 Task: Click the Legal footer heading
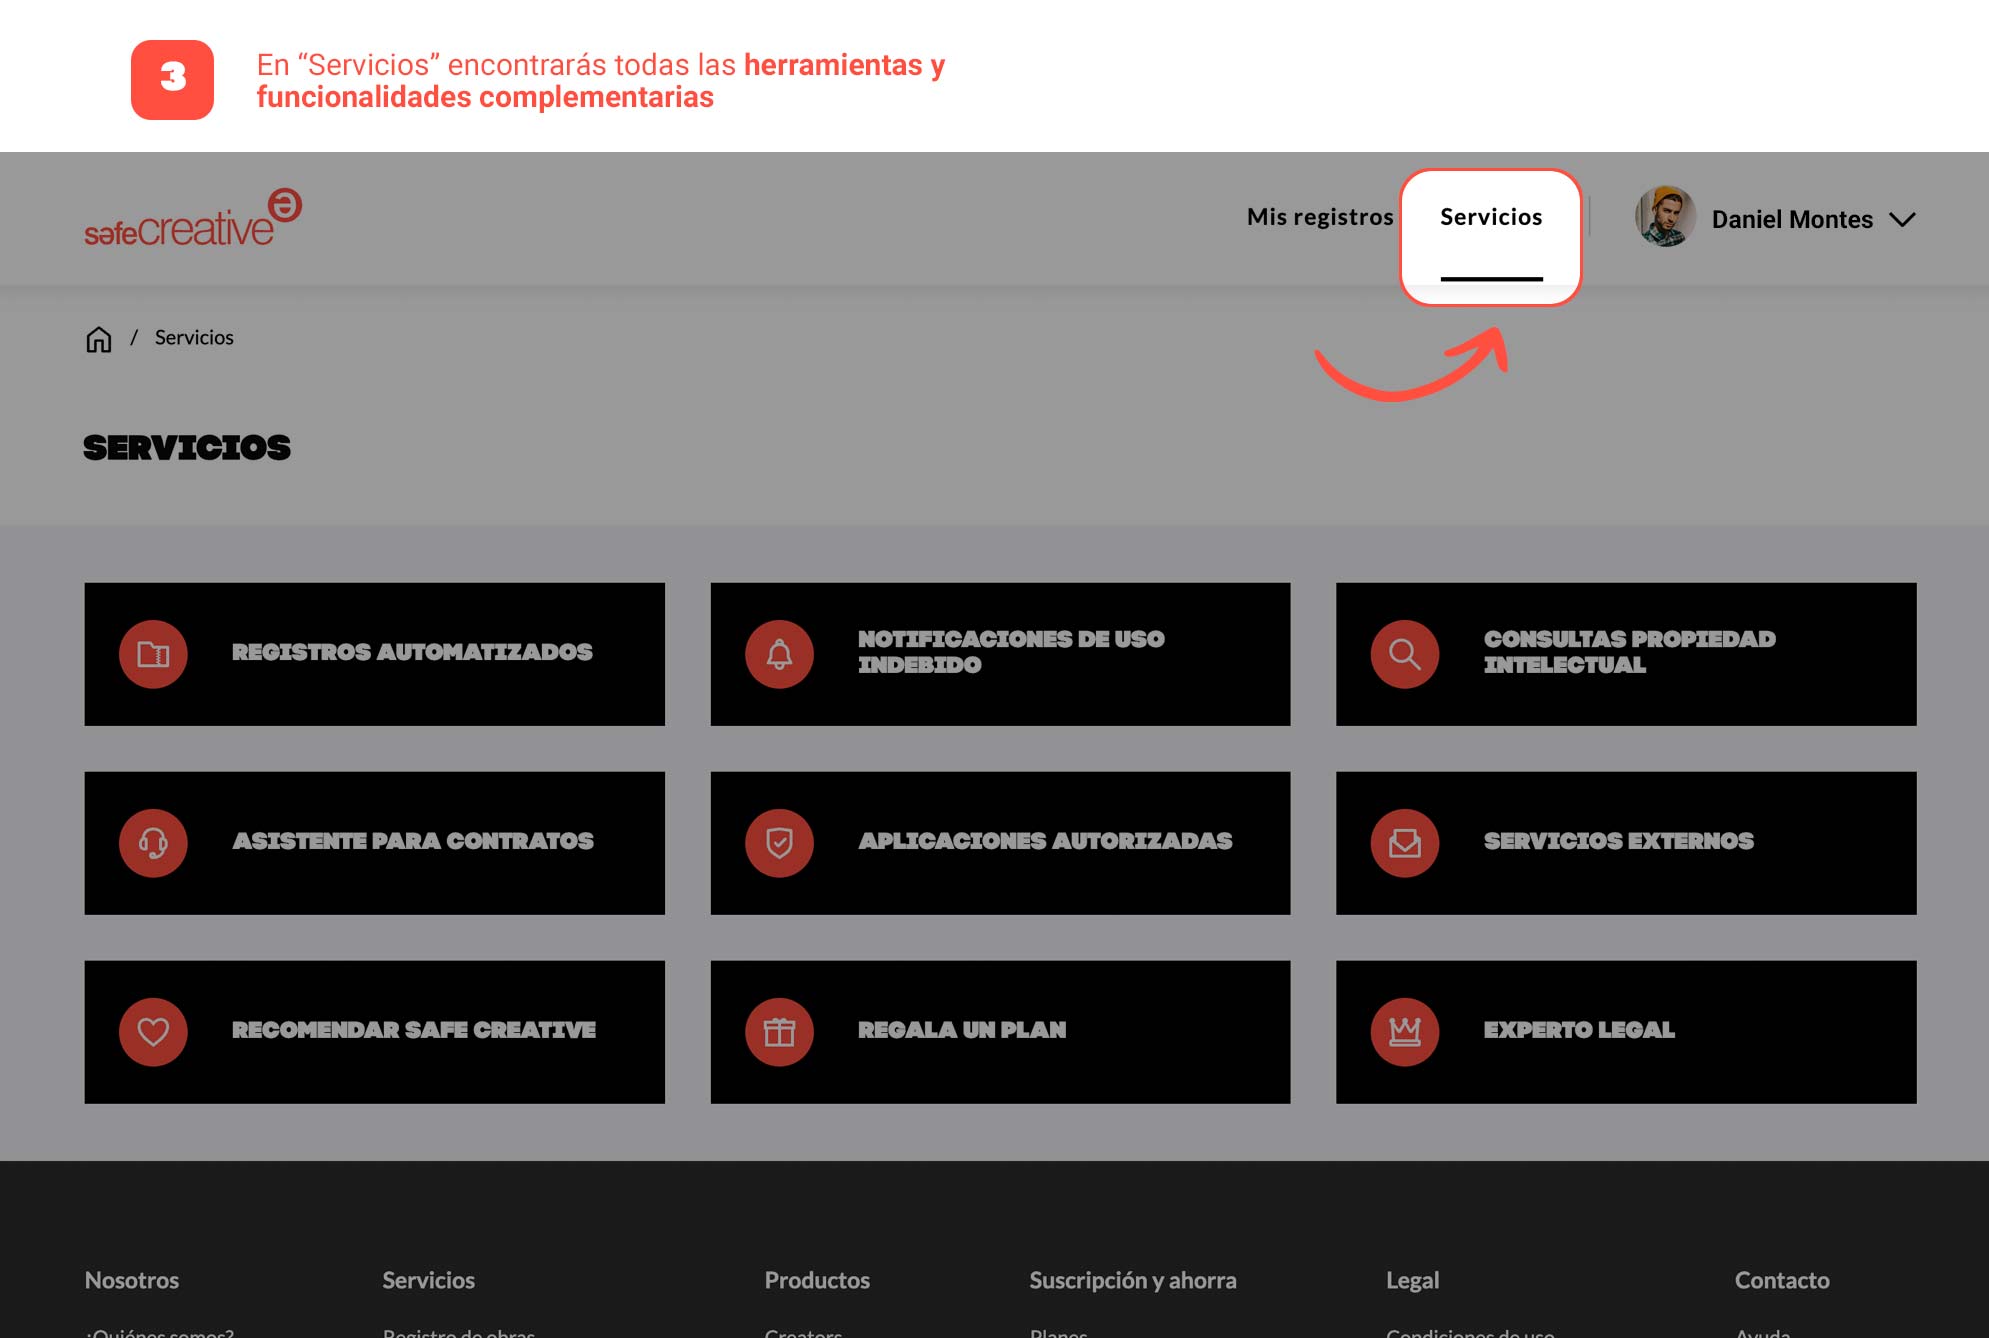pyautogui.click(x=1412, y=1280)
